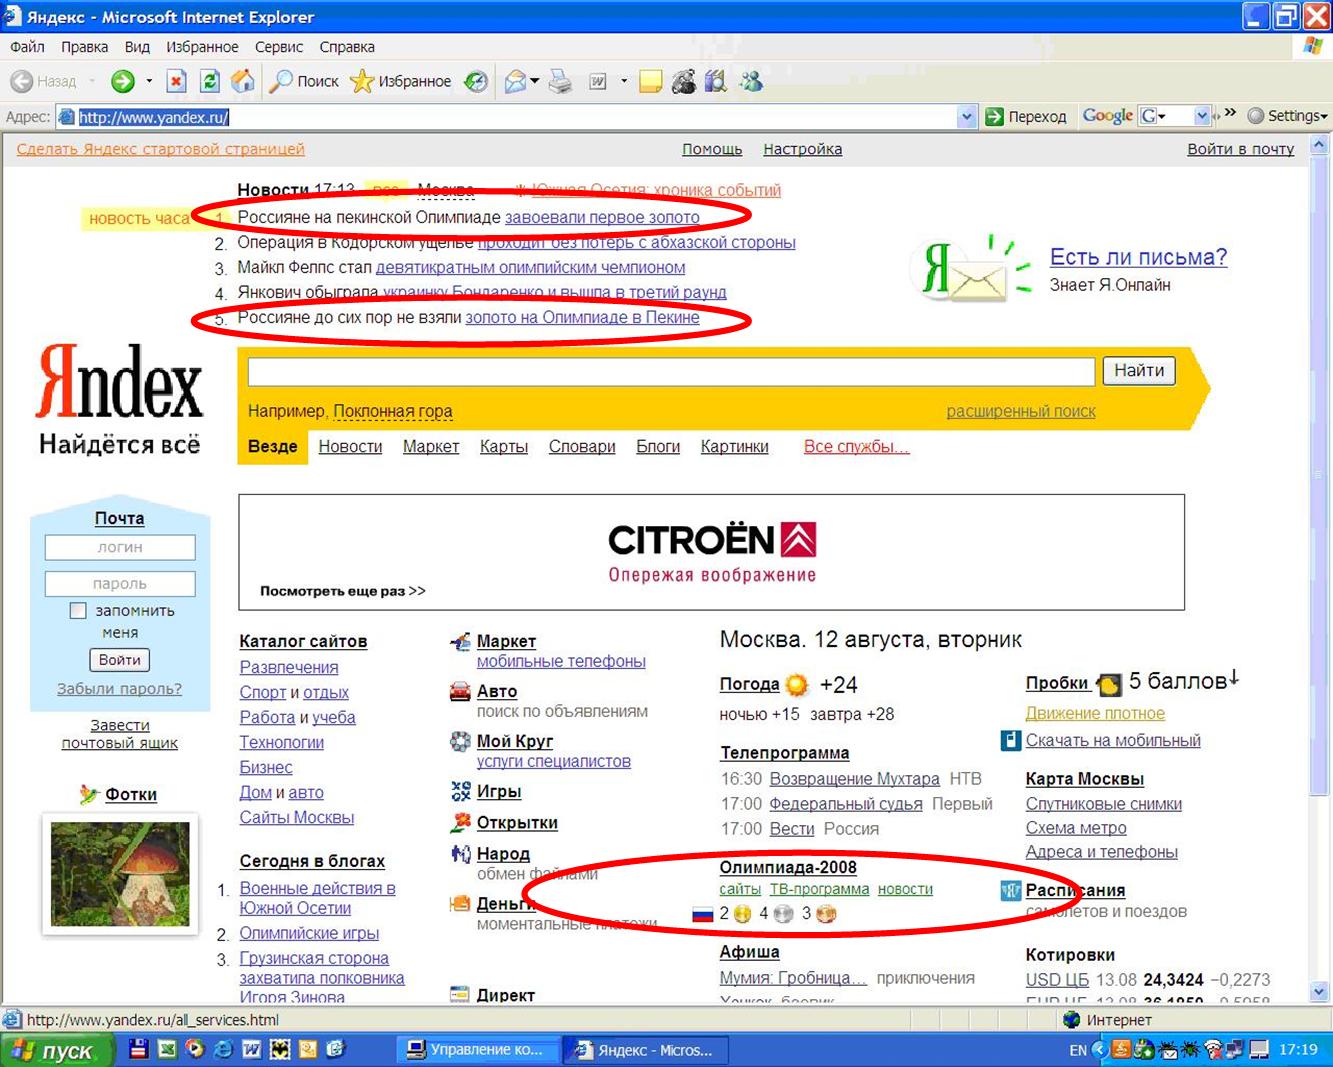This screenshot has height=1067, width=1333.
Task: Click the Яндекс search input field
Action: pyautogui.click(x=671, y=371)
